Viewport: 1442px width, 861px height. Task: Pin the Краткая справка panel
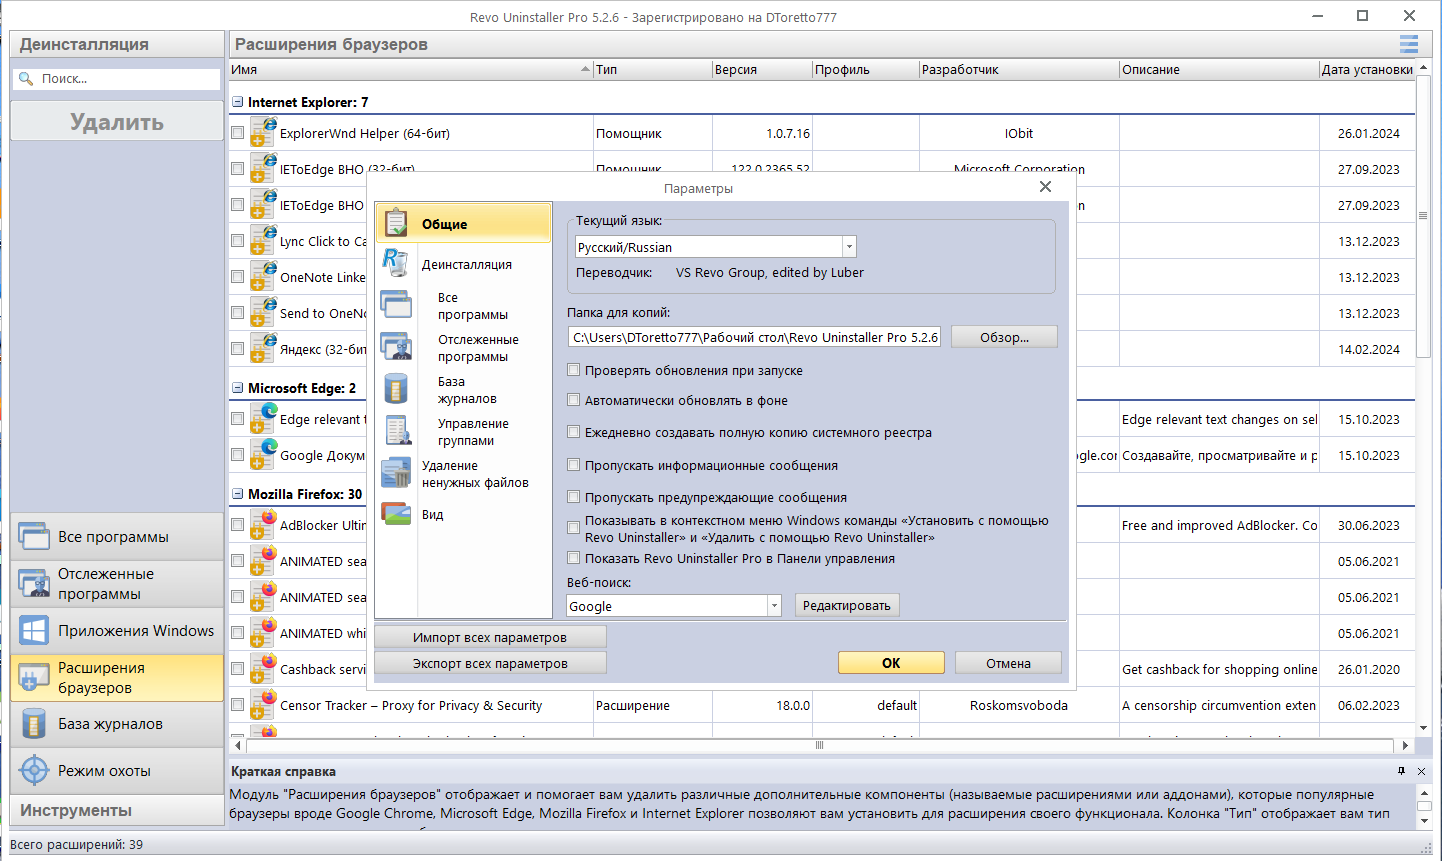click(x=1401, y=771)
